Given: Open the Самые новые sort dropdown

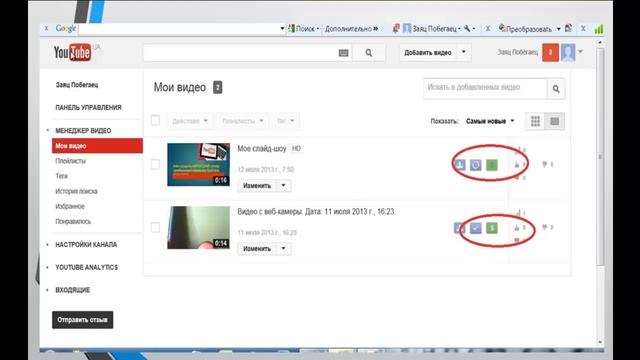Looking at the screenshot, I should pyautogui.click(x=490, y=121).
